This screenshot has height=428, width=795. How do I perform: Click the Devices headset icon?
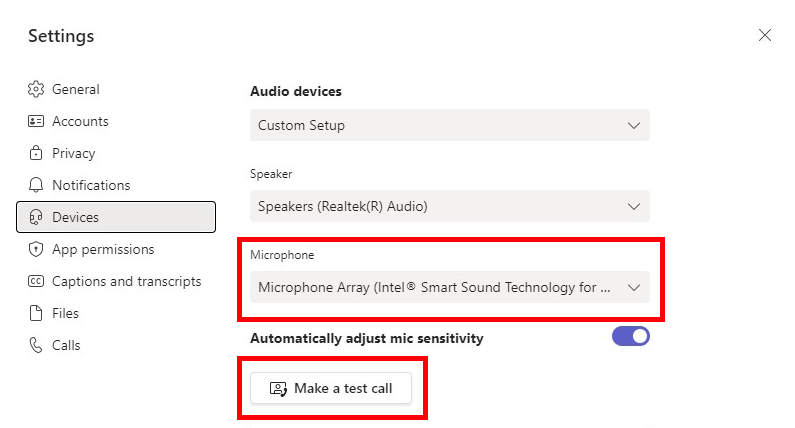pos(36,217)
